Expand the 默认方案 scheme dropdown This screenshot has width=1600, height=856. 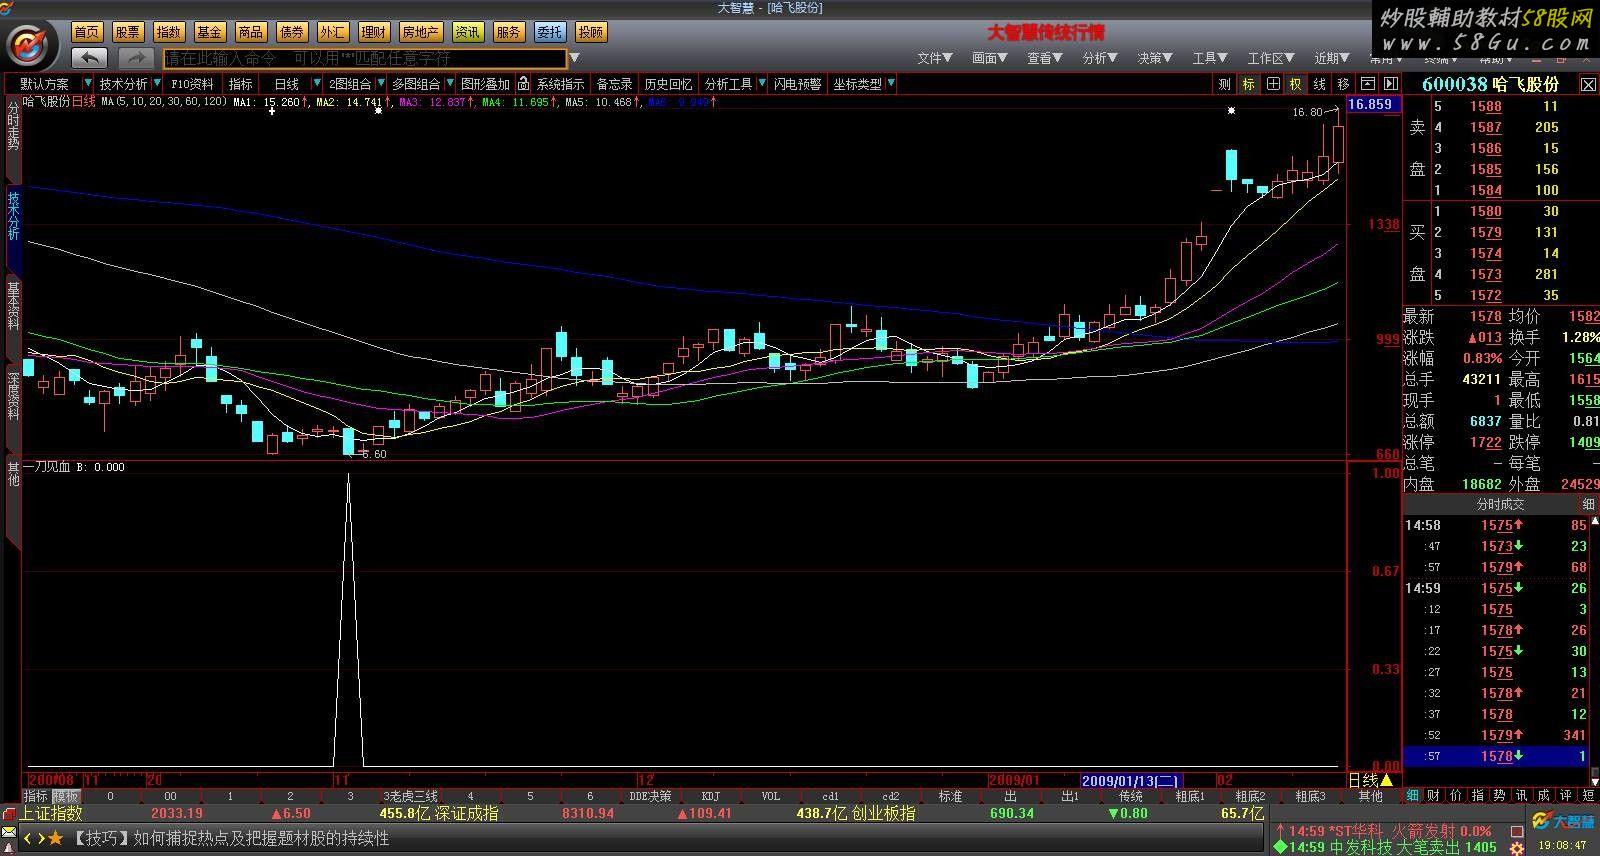88,84
